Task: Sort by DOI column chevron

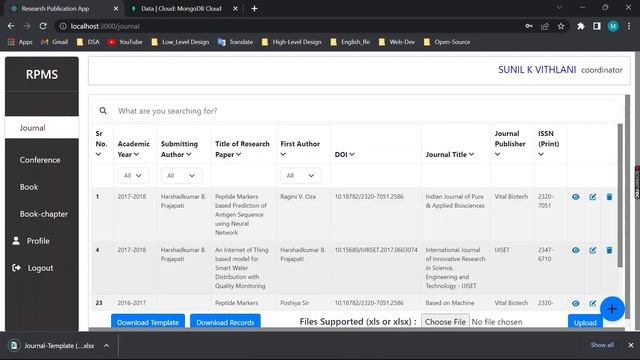Action: pyautogui.click(x=352, y=154)
